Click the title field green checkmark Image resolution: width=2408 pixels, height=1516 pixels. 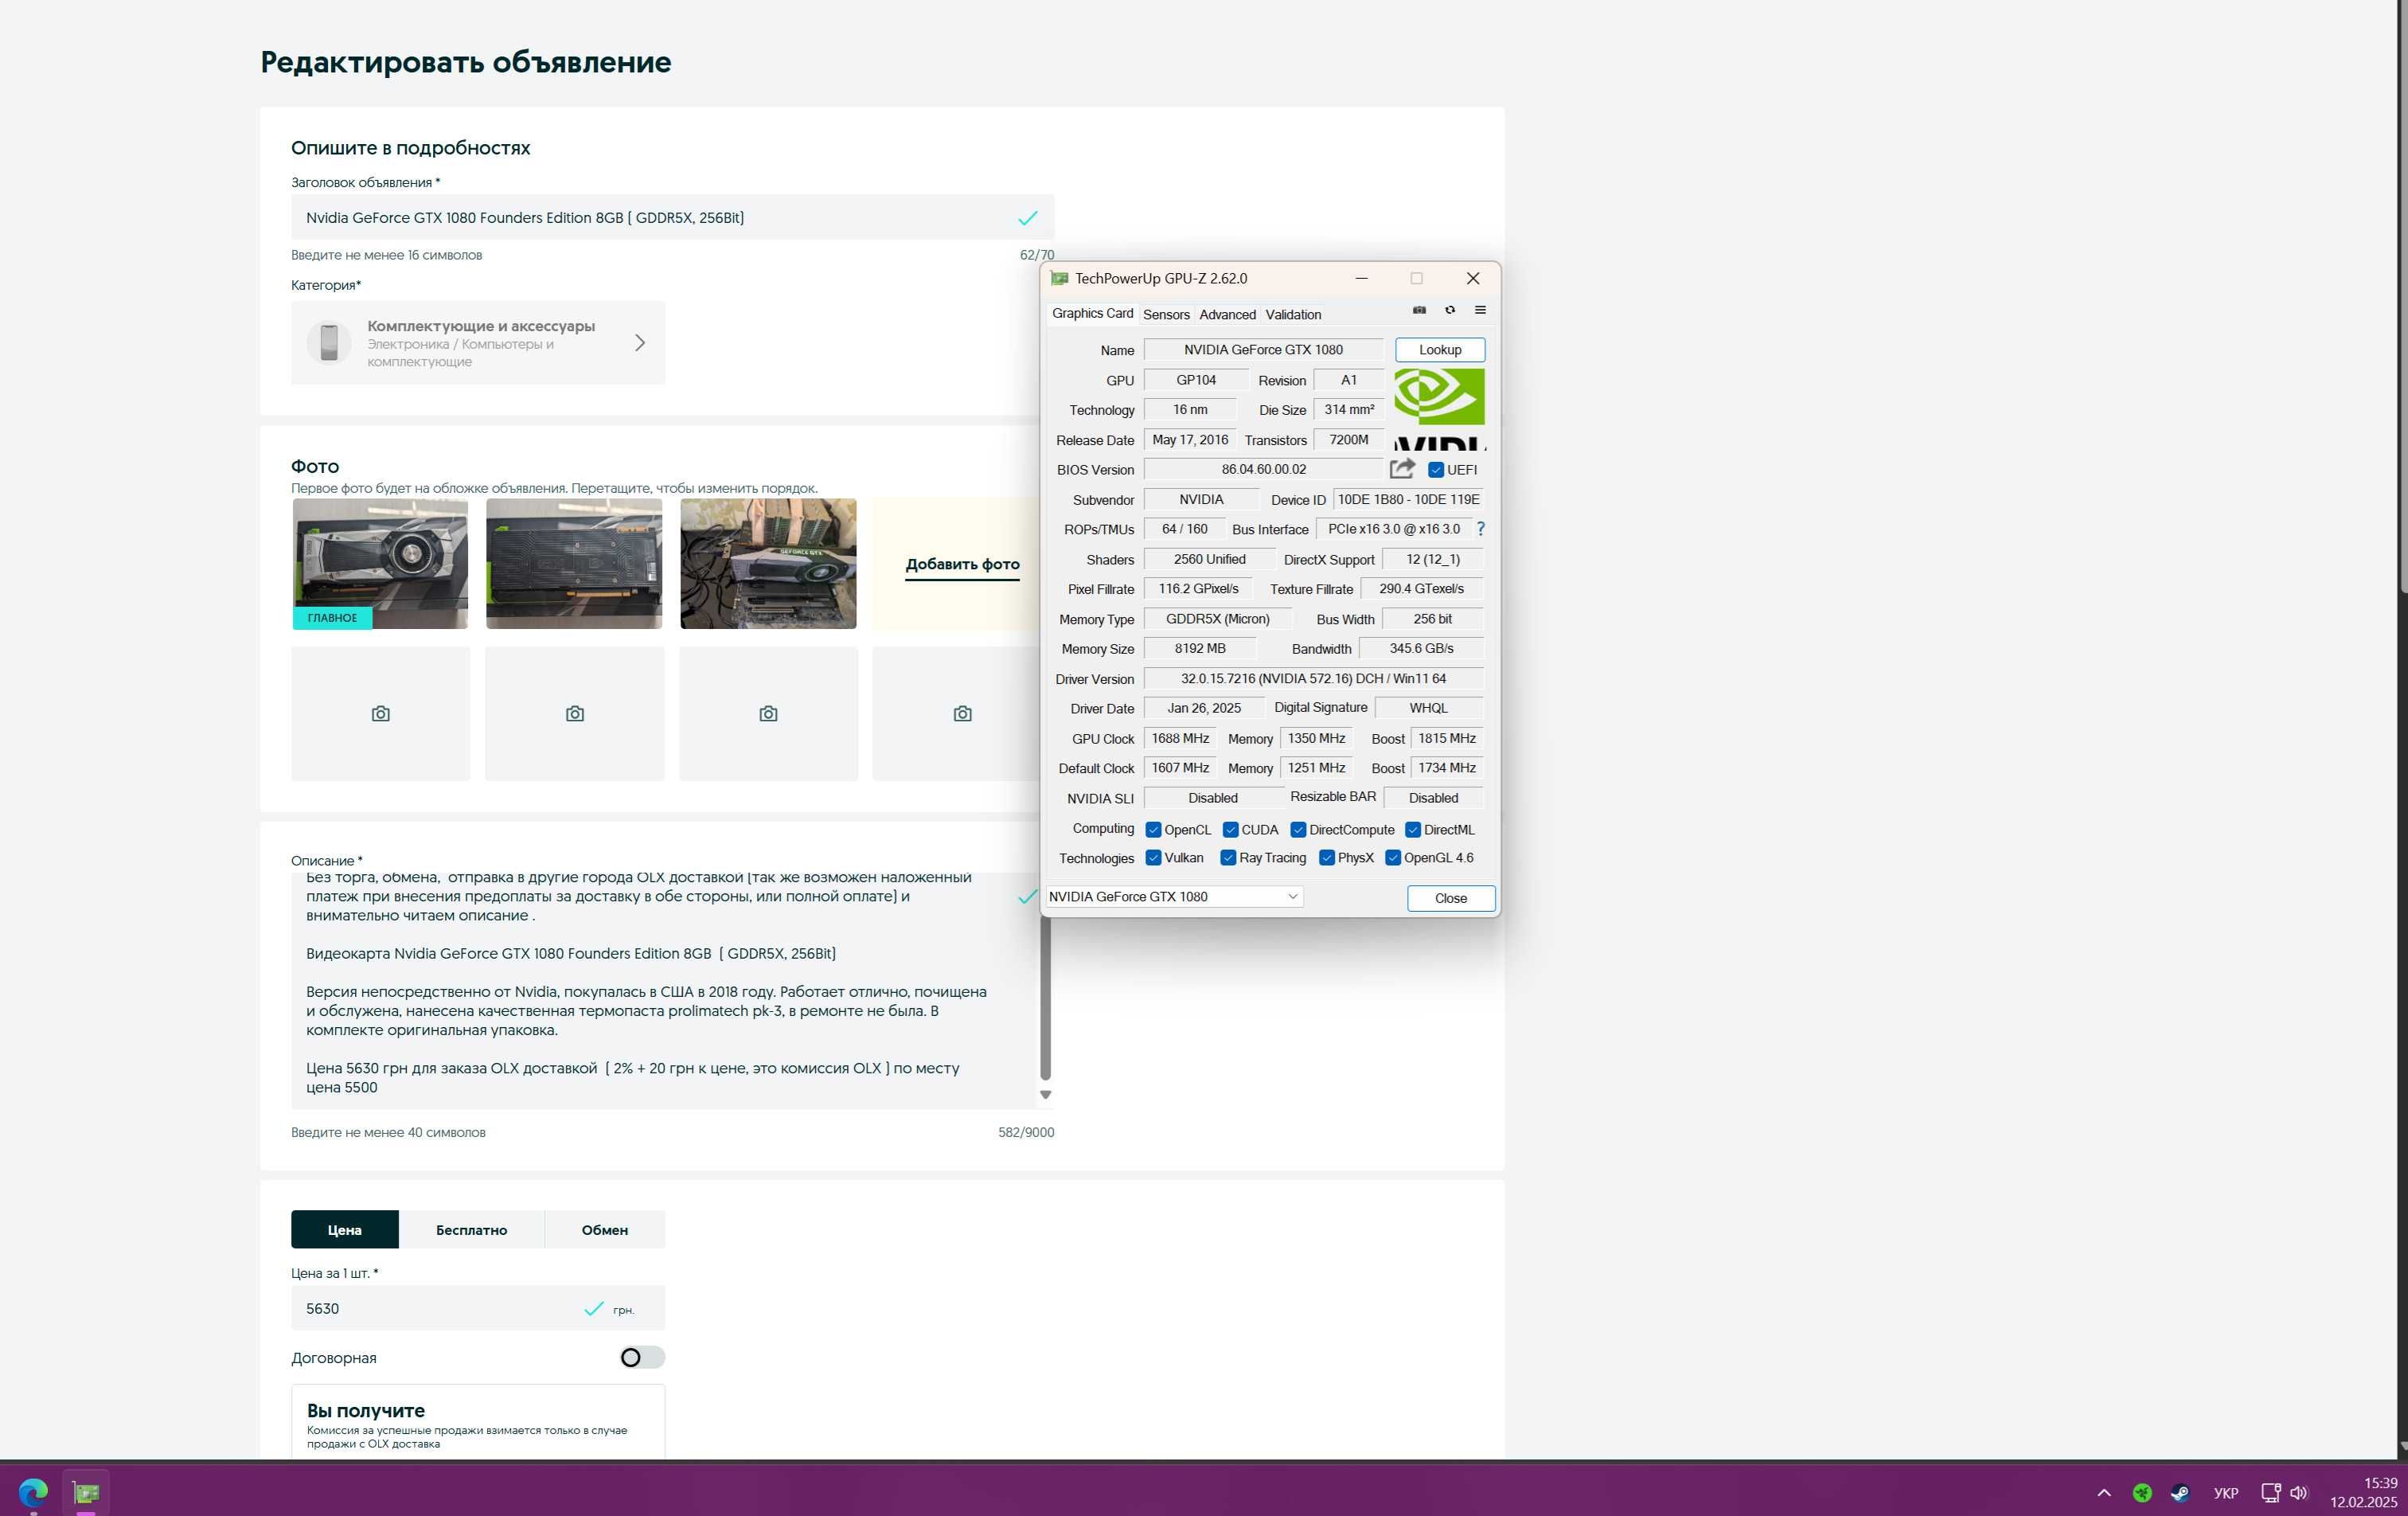point(1028,218)
